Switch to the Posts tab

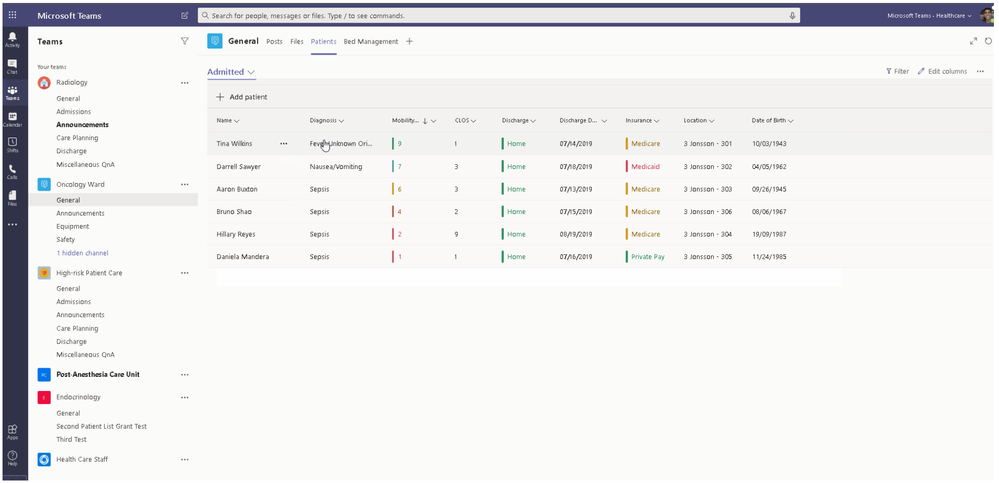tap(275, 41)
